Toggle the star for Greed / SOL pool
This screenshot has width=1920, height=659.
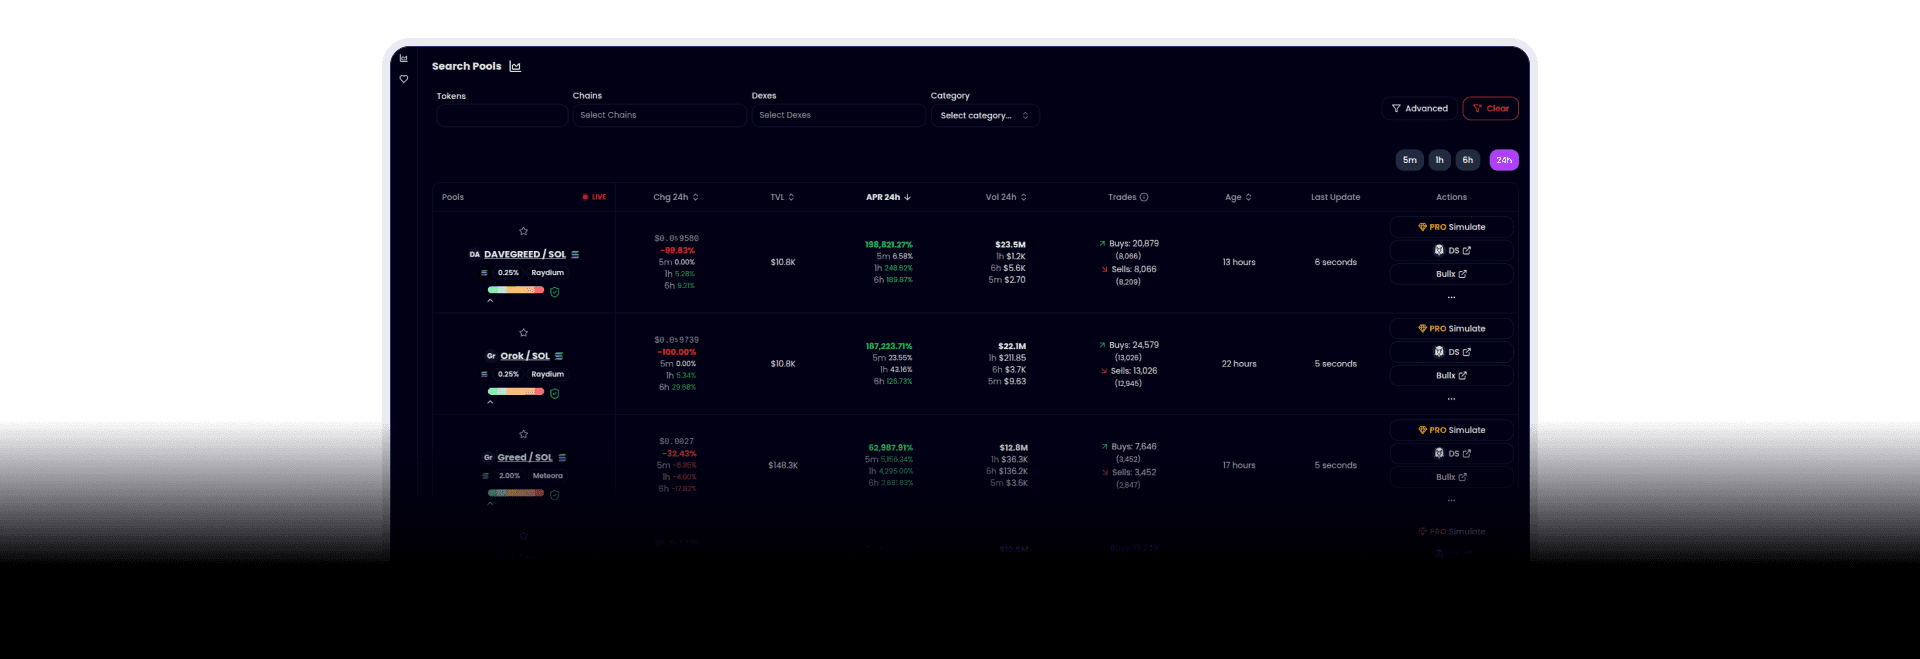[523, 434]
